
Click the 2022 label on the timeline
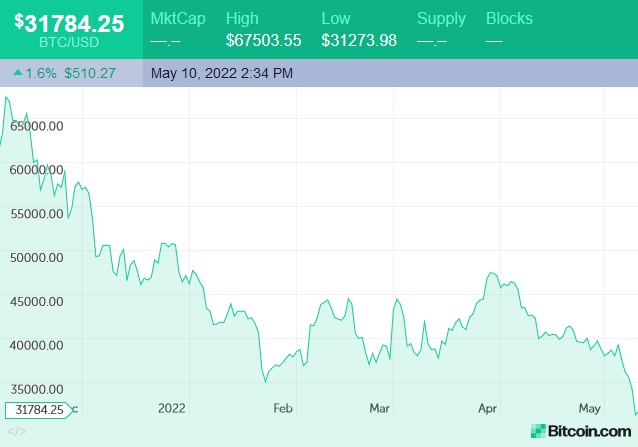[x=172, y=408]
